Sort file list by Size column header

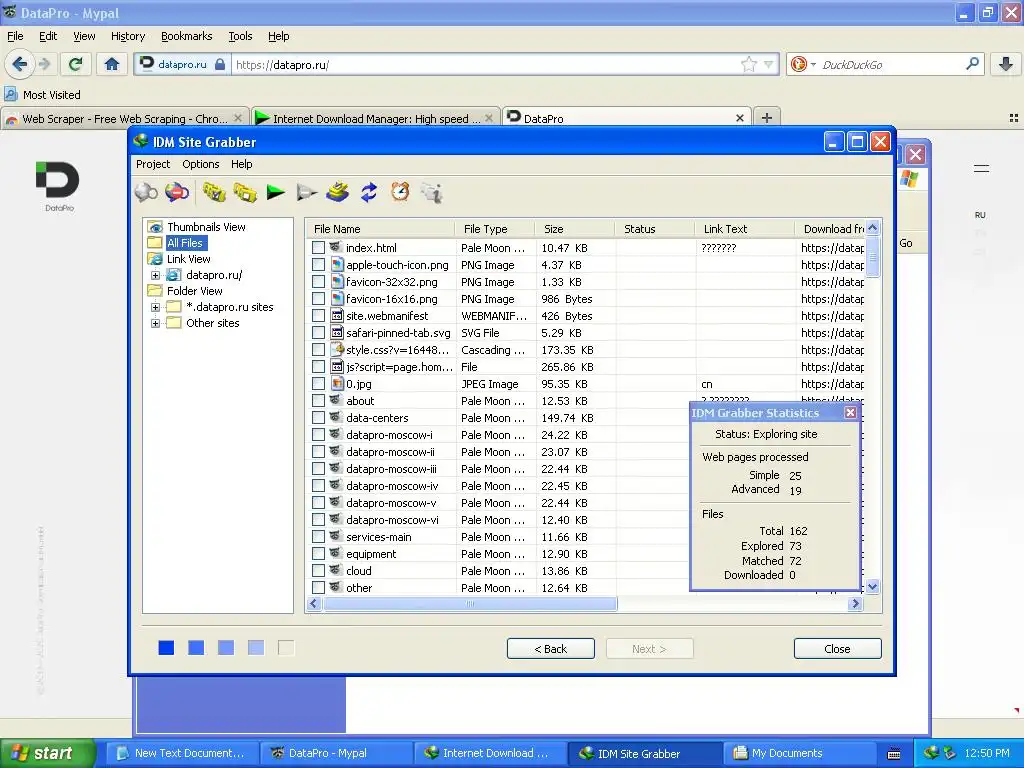574,229
